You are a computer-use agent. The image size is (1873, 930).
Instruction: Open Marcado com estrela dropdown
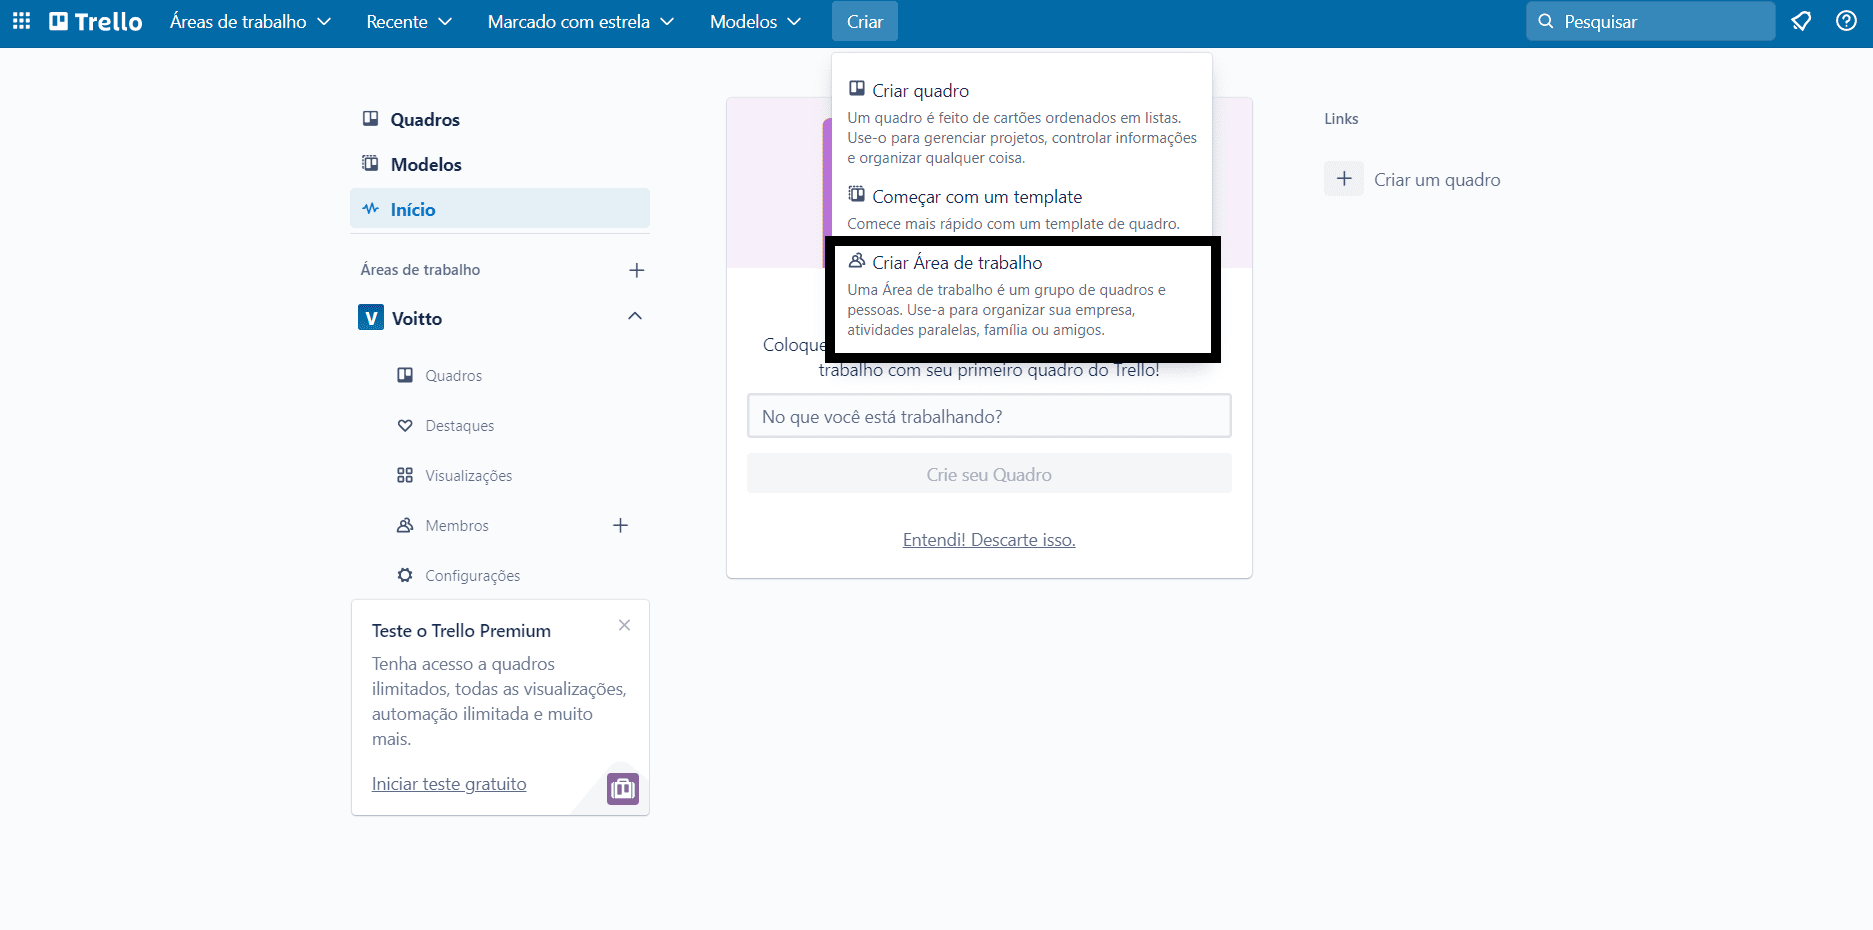point(580,21)
